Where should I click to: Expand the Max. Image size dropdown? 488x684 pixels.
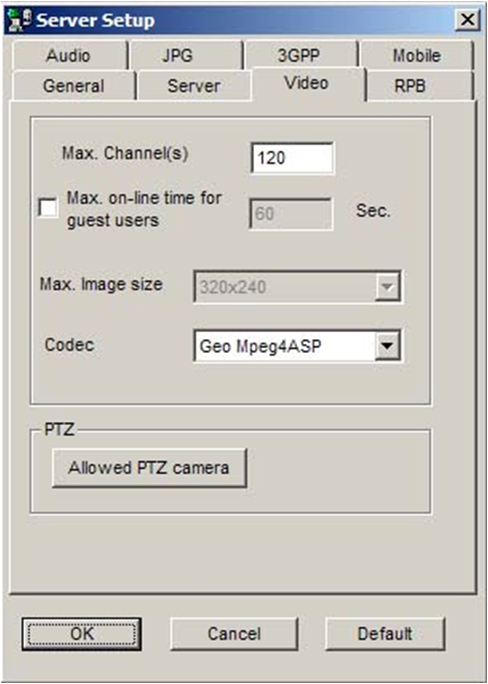click(x=387, y=287)
